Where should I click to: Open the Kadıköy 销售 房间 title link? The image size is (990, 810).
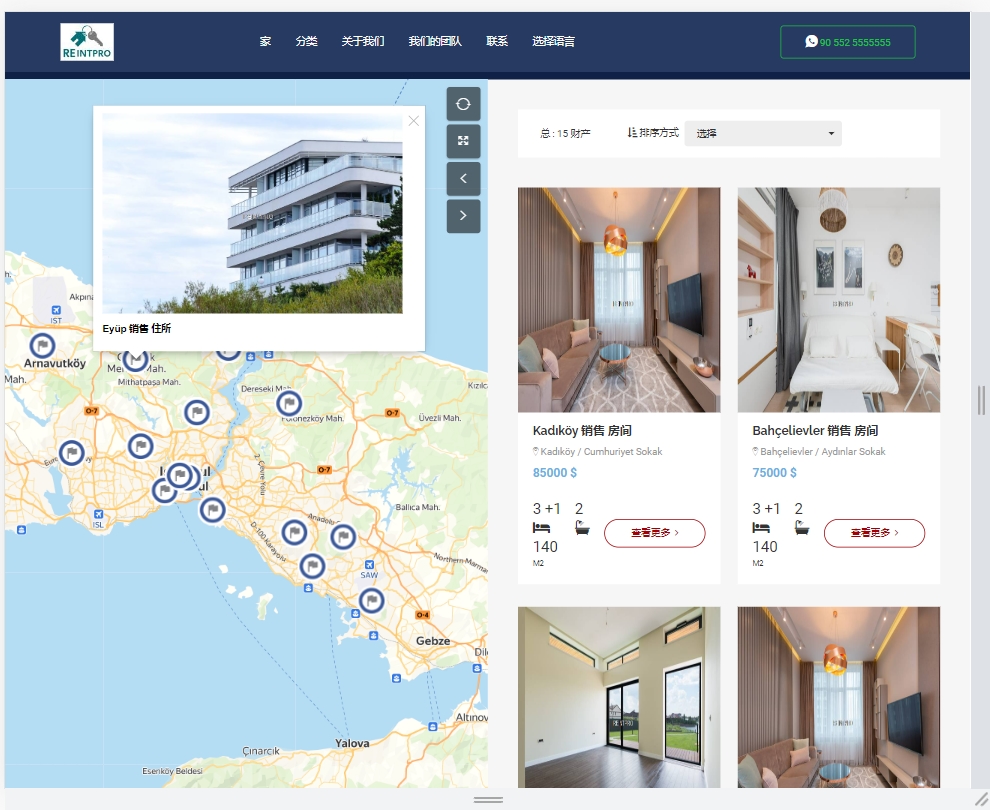point(582,431)
